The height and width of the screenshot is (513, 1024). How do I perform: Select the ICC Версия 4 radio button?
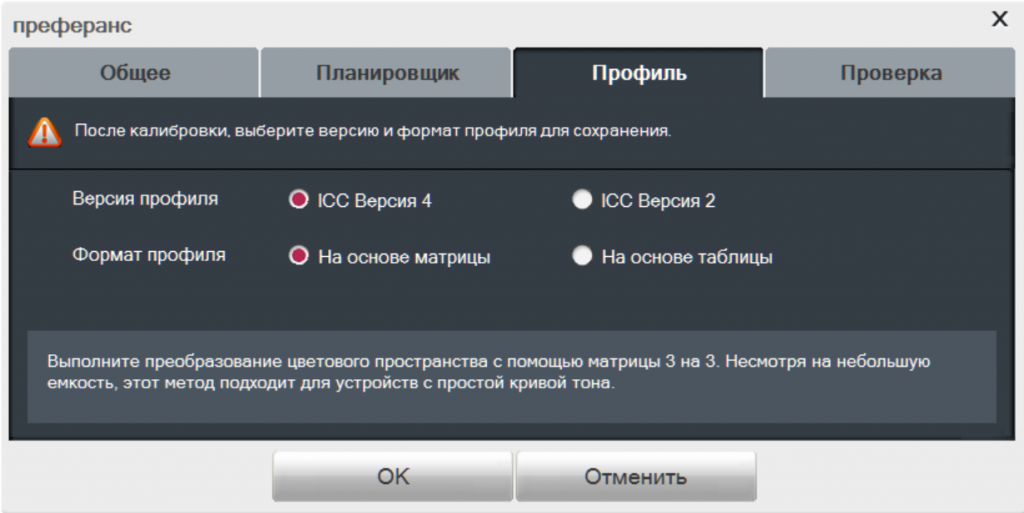(x=298, y=200)
